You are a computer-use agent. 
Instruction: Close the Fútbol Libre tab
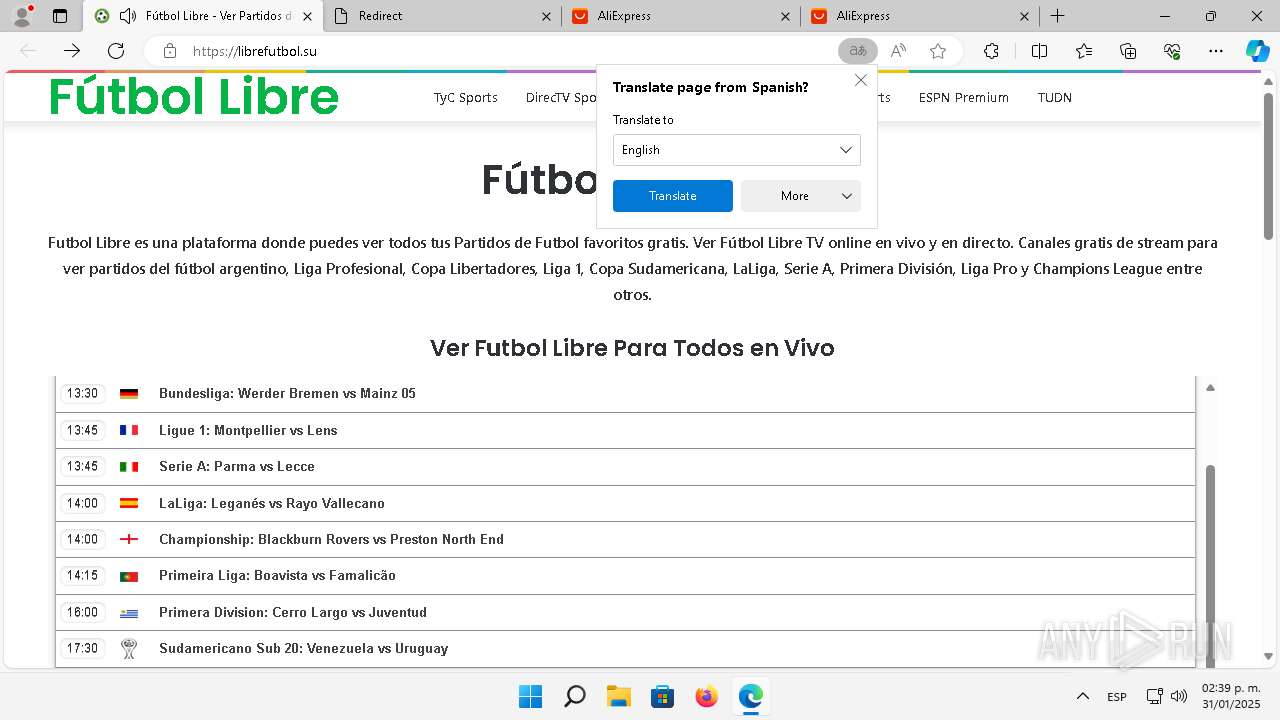(x=307, y=16)
